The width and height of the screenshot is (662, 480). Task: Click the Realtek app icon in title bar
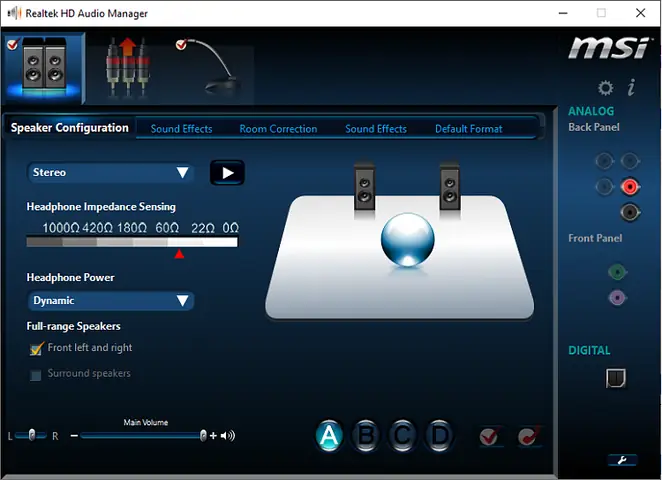point(14,13)
